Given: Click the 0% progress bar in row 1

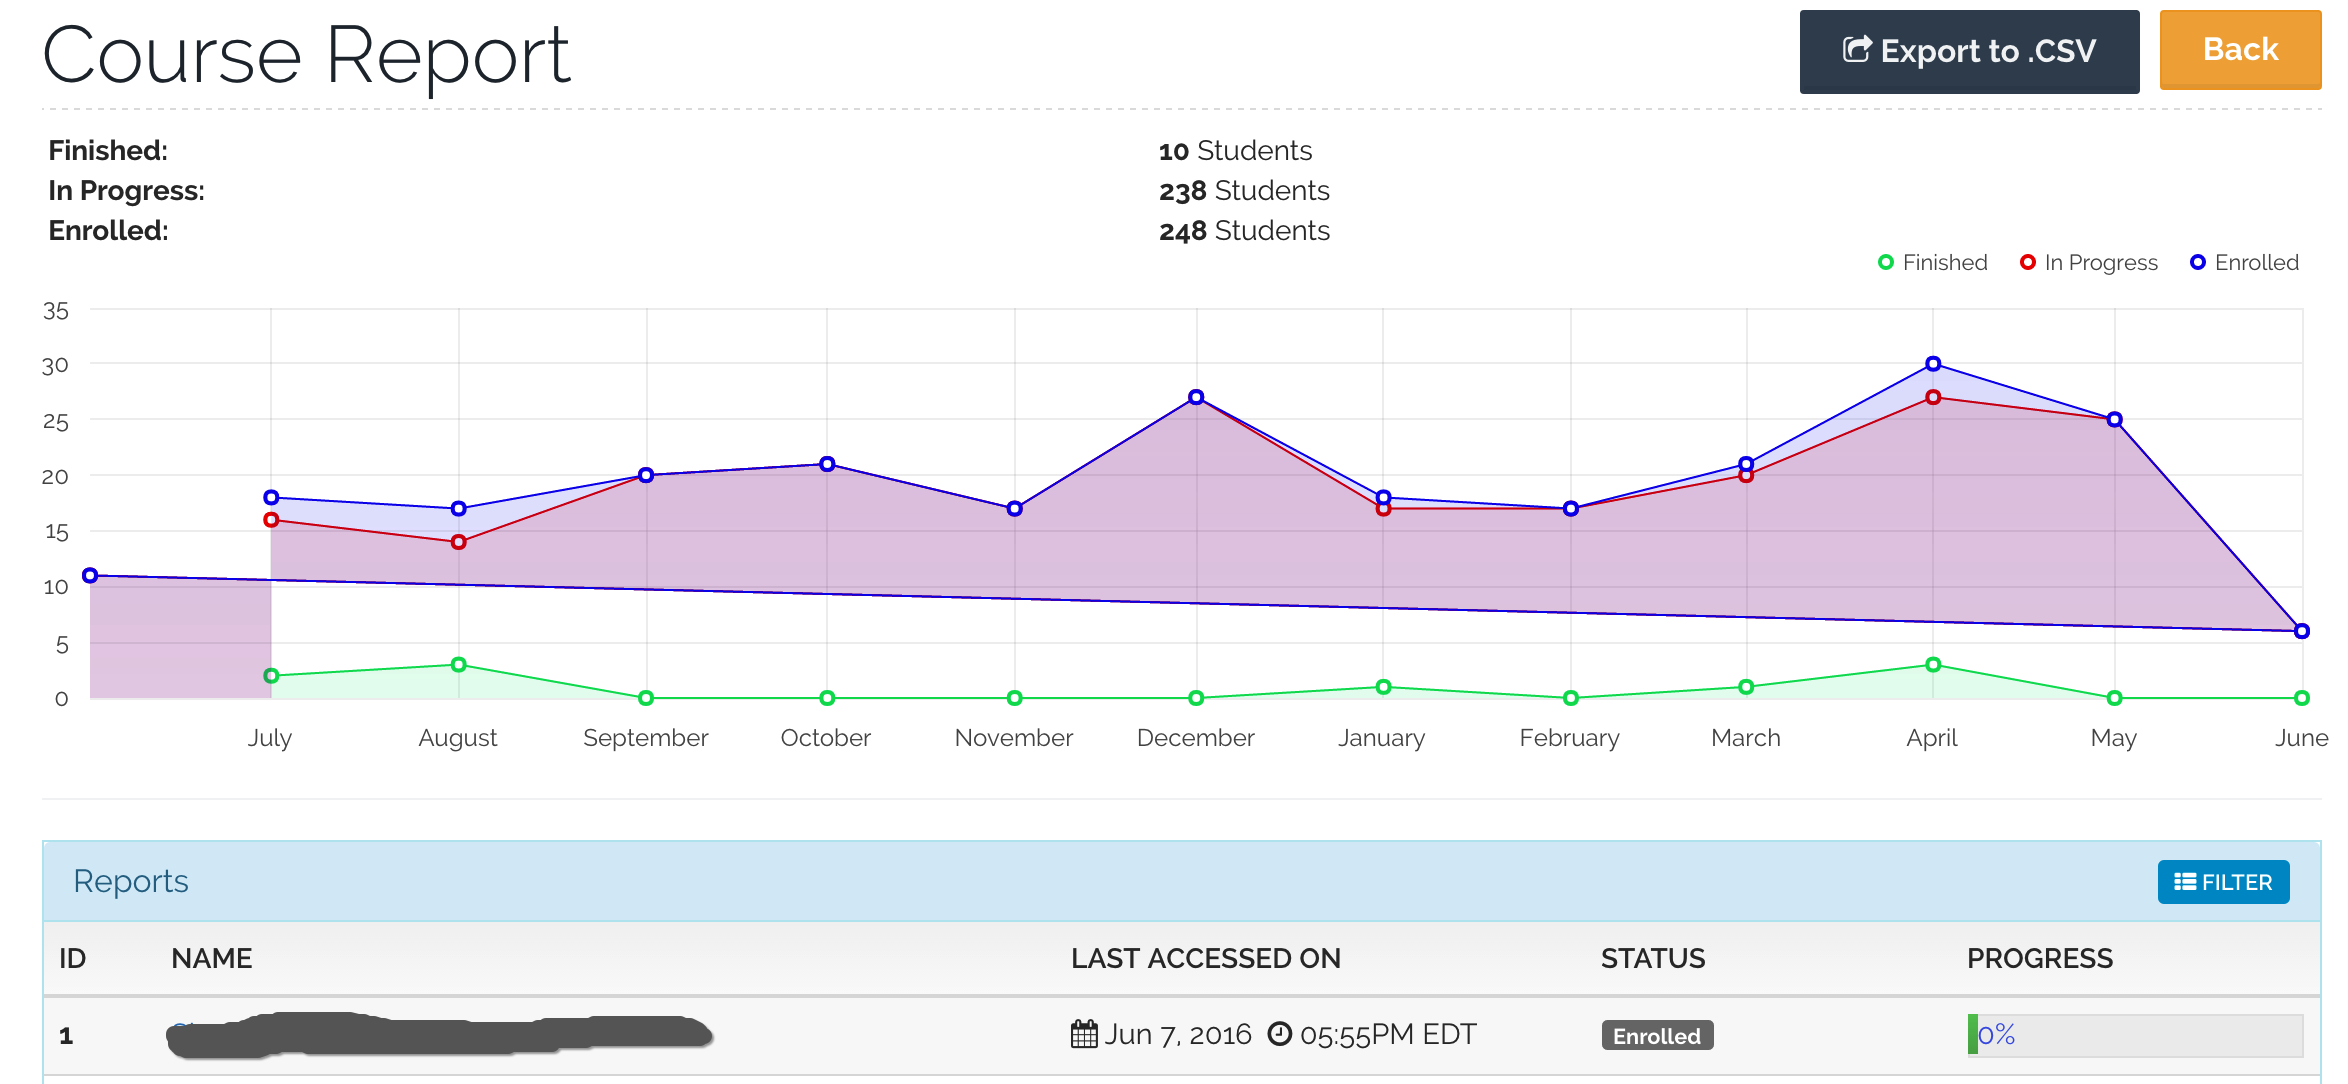Looking at the screenshot, I should click(2135, 1035).
